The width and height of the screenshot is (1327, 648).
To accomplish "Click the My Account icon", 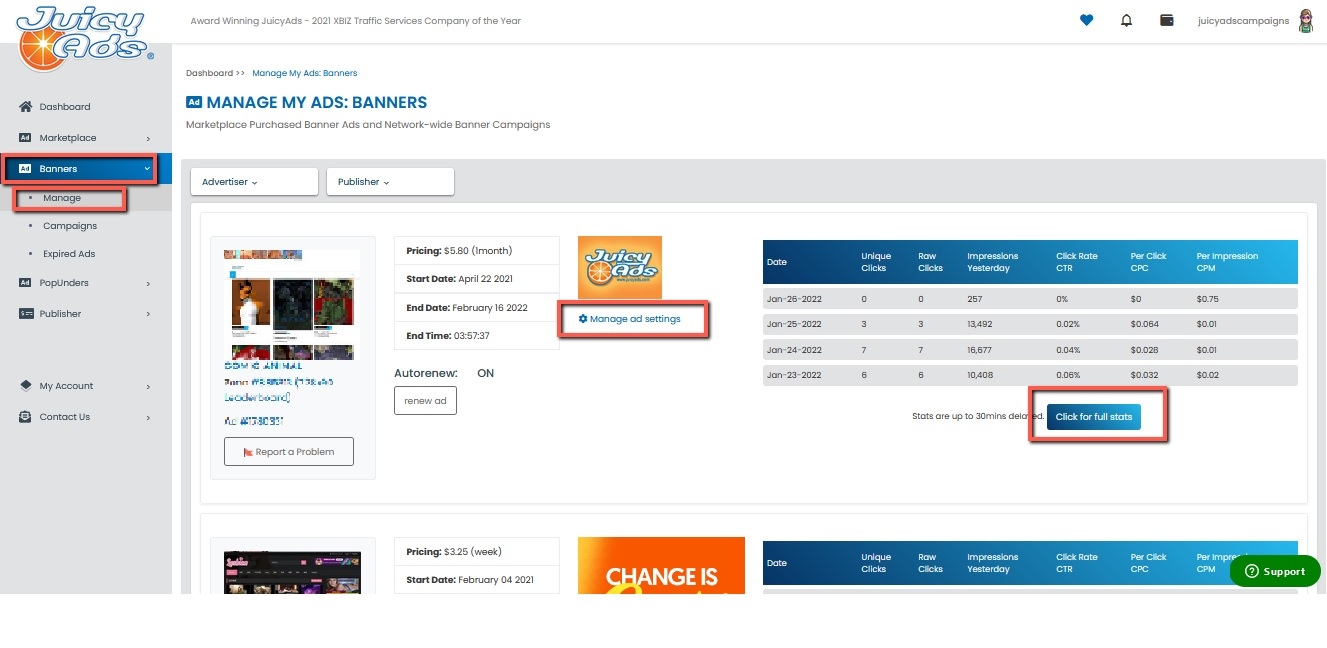I will 26,385.
